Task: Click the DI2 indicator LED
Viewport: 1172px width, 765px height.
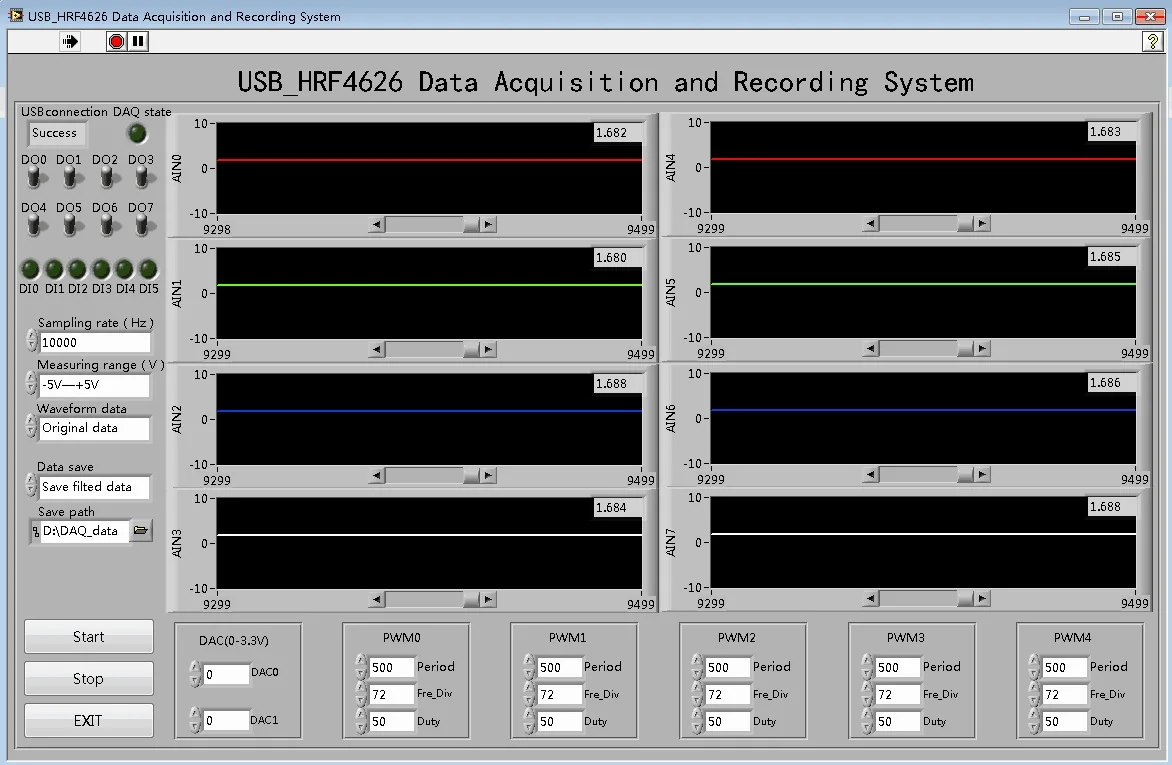Action: coord(78,269)
